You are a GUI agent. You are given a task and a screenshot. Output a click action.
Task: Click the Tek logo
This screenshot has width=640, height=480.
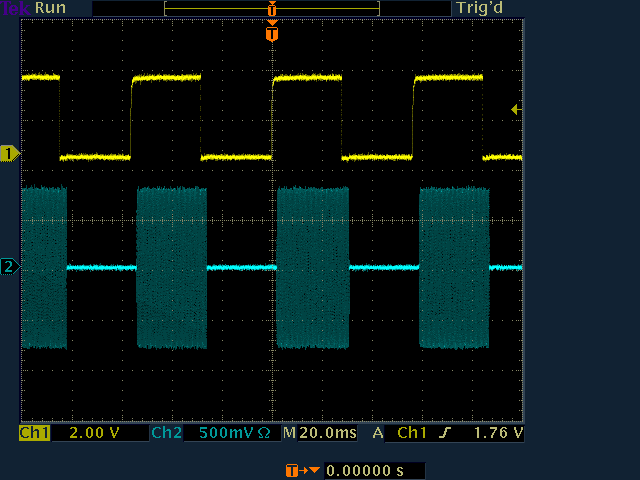click(16, 8)
